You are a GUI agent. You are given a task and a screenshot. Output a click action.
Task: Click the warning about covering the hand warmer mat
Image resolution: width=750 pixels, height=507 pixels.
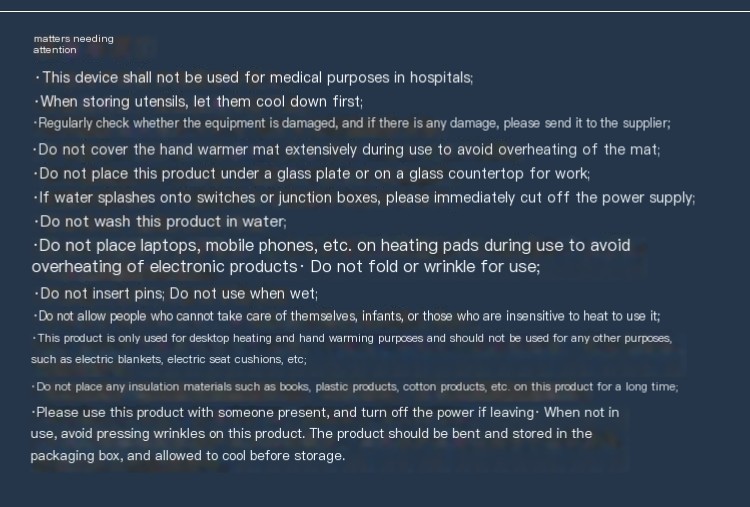(347, 150)
